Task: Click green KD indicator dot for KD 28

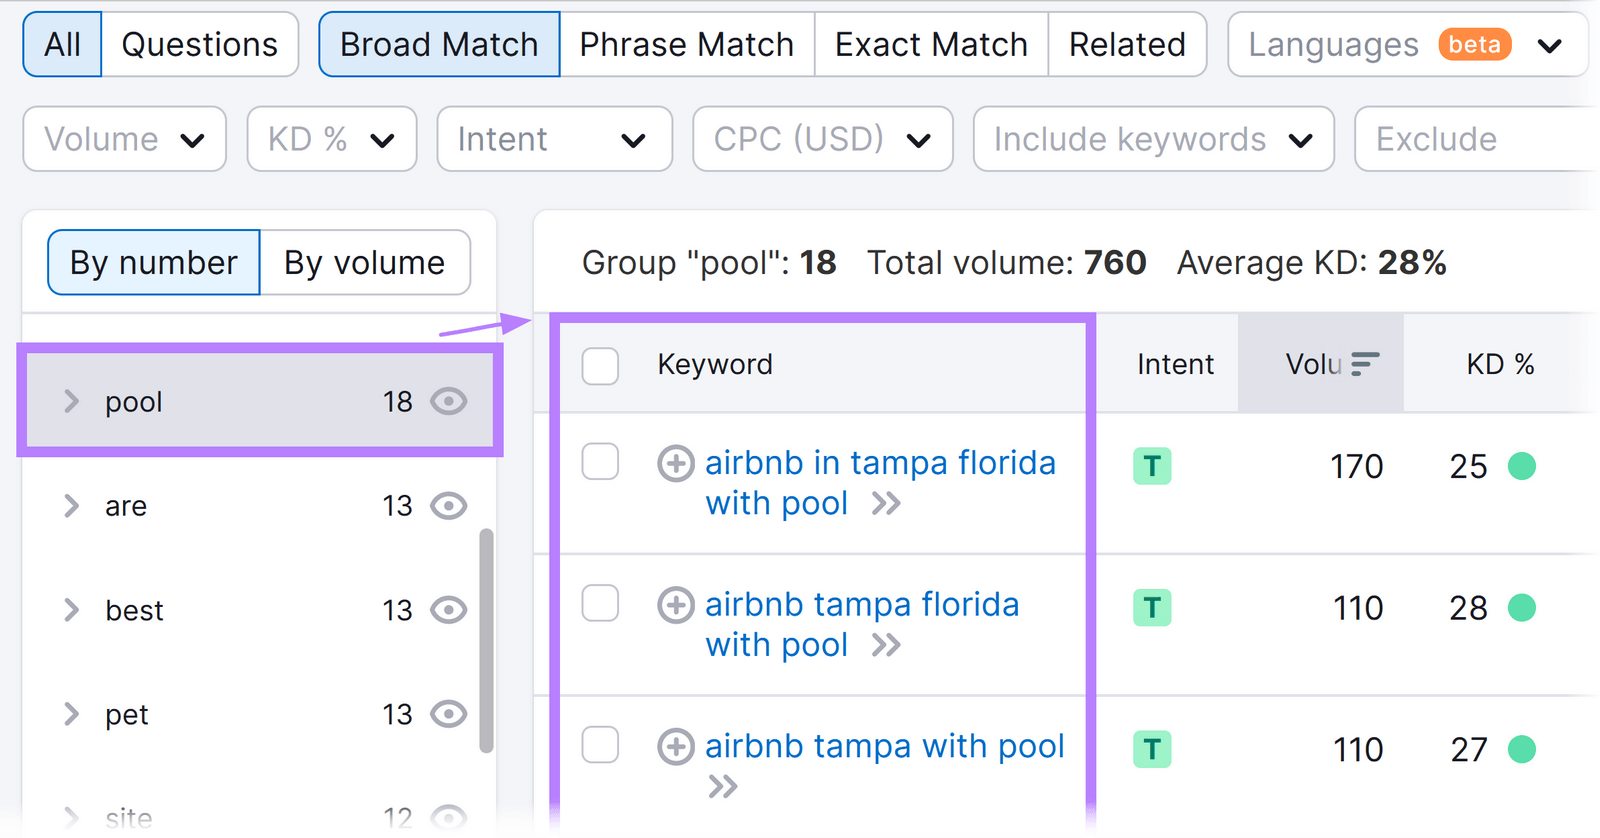Action: point(1522,608)
